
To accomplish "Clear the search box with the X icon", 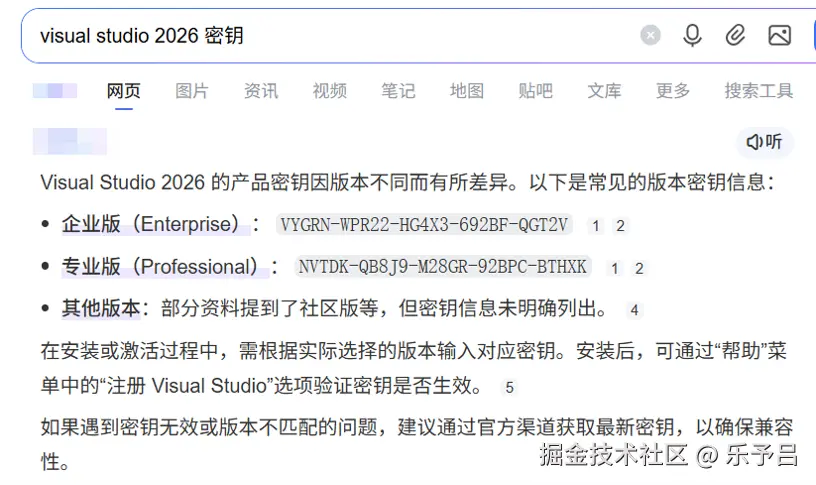I will pyautogui.click(x=650, y=35).
